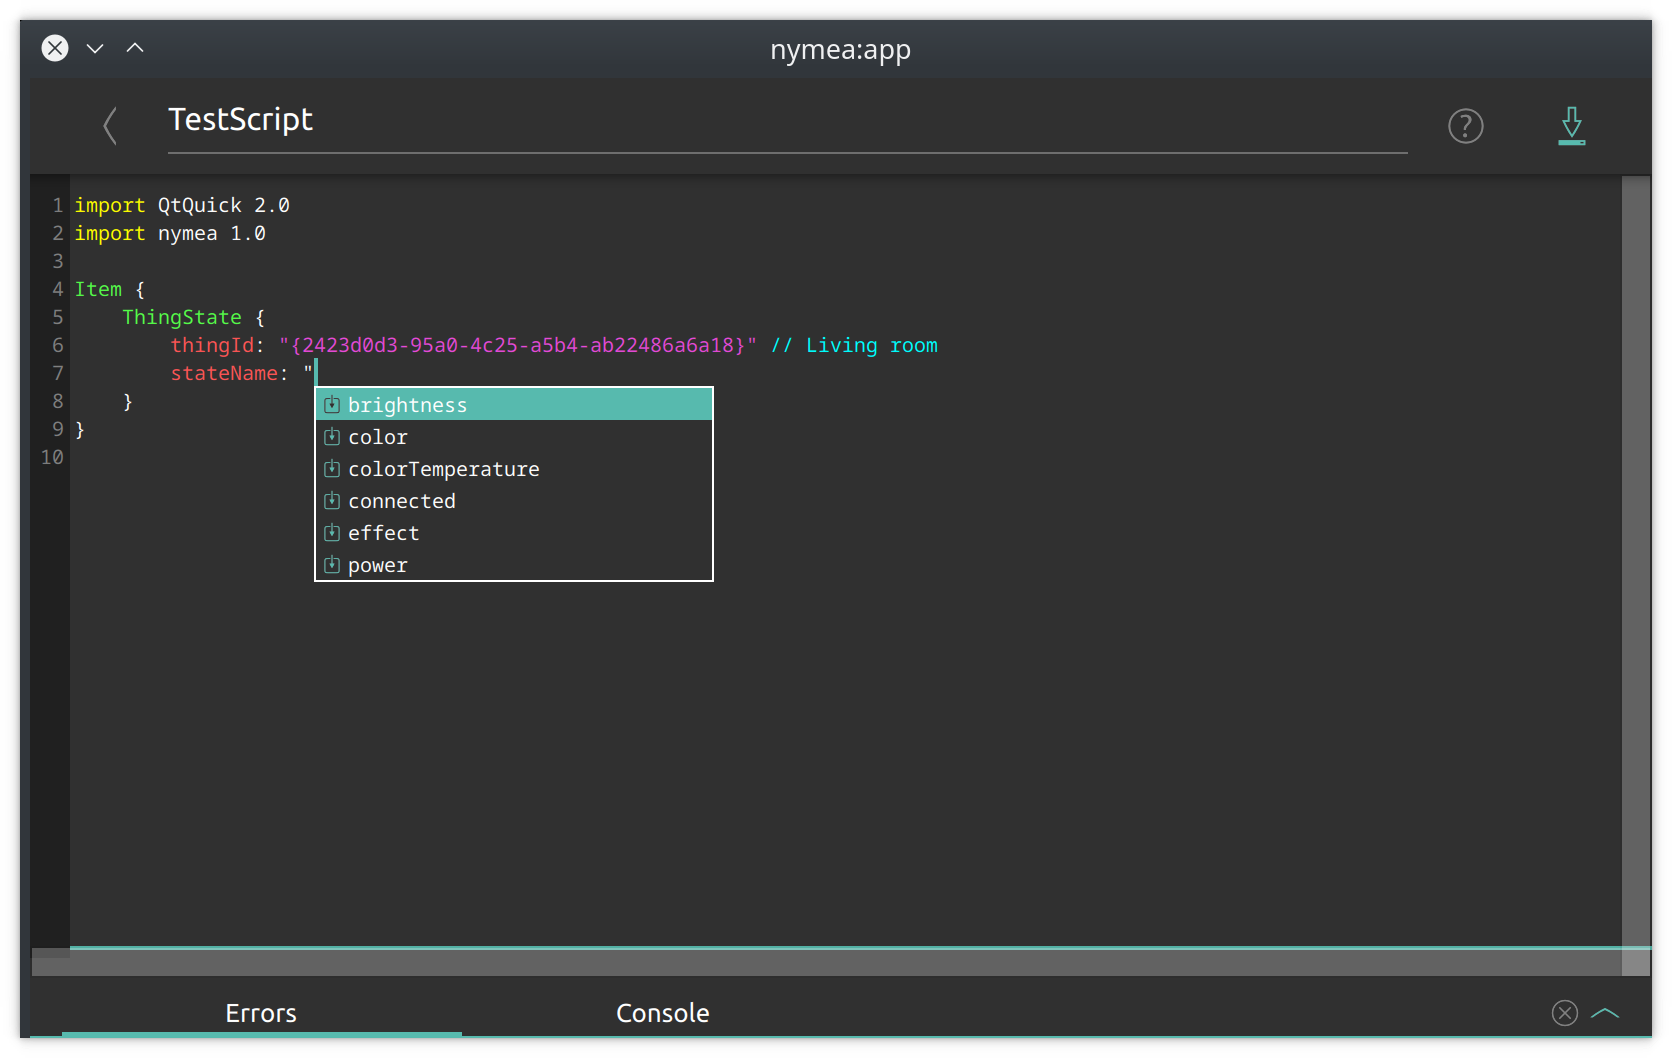
Task: Click the thing UUID string value
Action: pos(517,345)
